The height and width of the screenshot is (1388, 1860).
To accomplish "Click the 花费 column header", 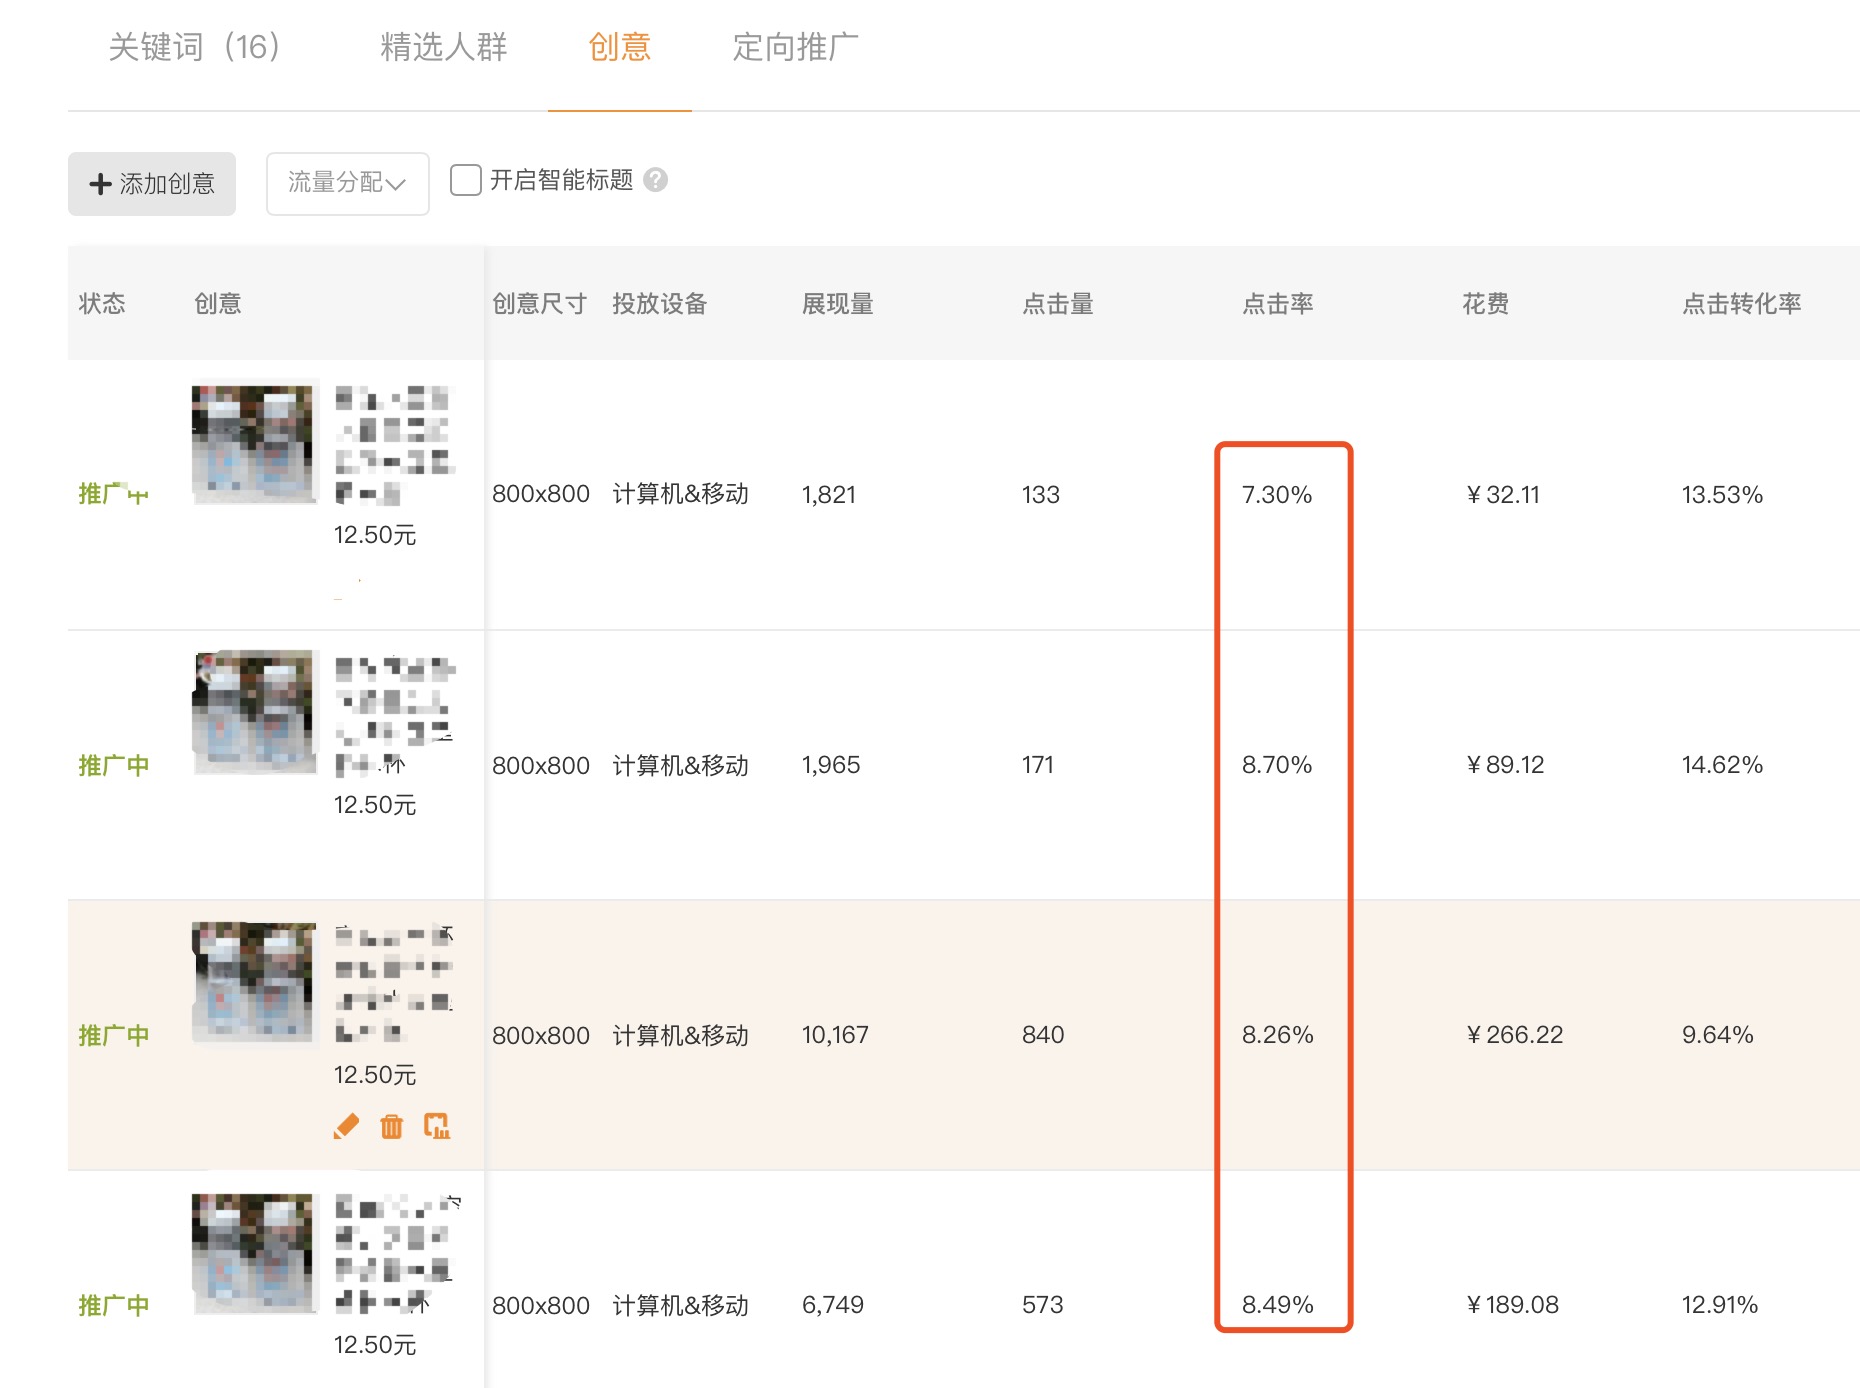I will (x=1487, y=304).
